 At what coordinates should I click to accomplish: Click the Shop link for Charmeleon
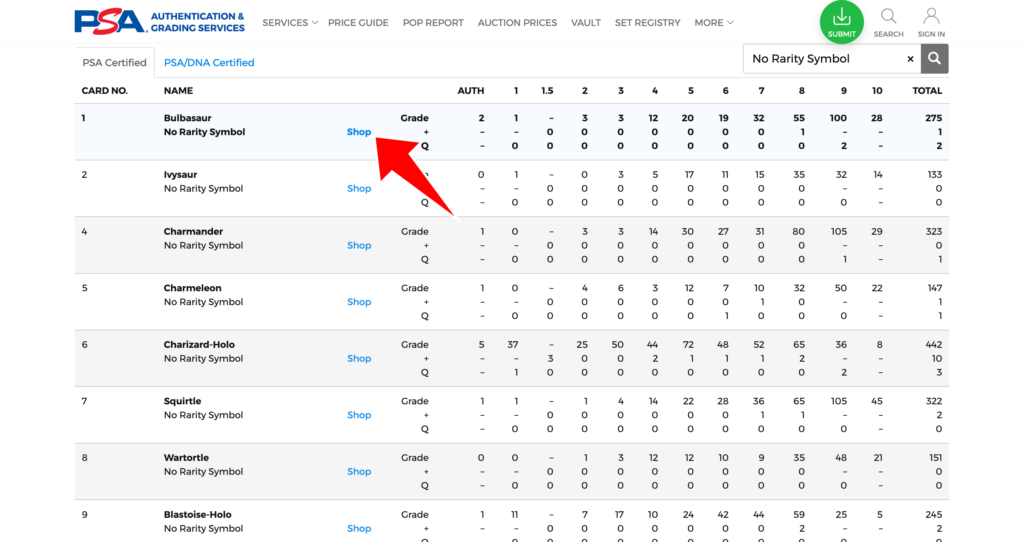[359, 302]
